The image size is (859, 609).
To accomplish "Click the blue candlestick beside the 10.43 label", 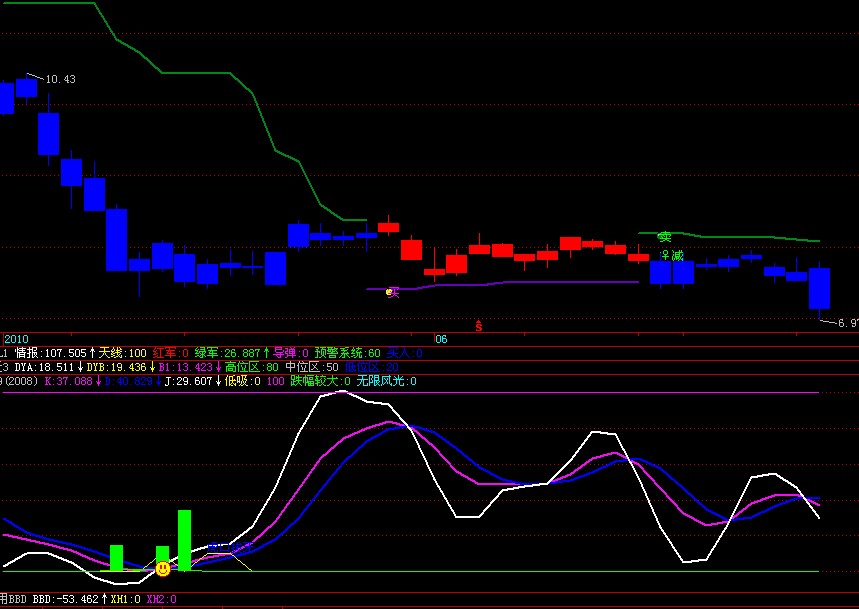I will pos(26,88).
